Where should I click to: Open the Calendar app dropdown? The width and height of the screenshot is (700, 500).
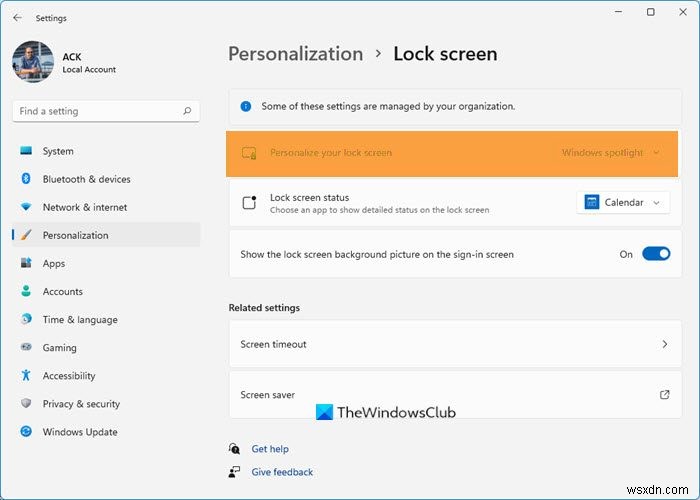tap(623, 202)
